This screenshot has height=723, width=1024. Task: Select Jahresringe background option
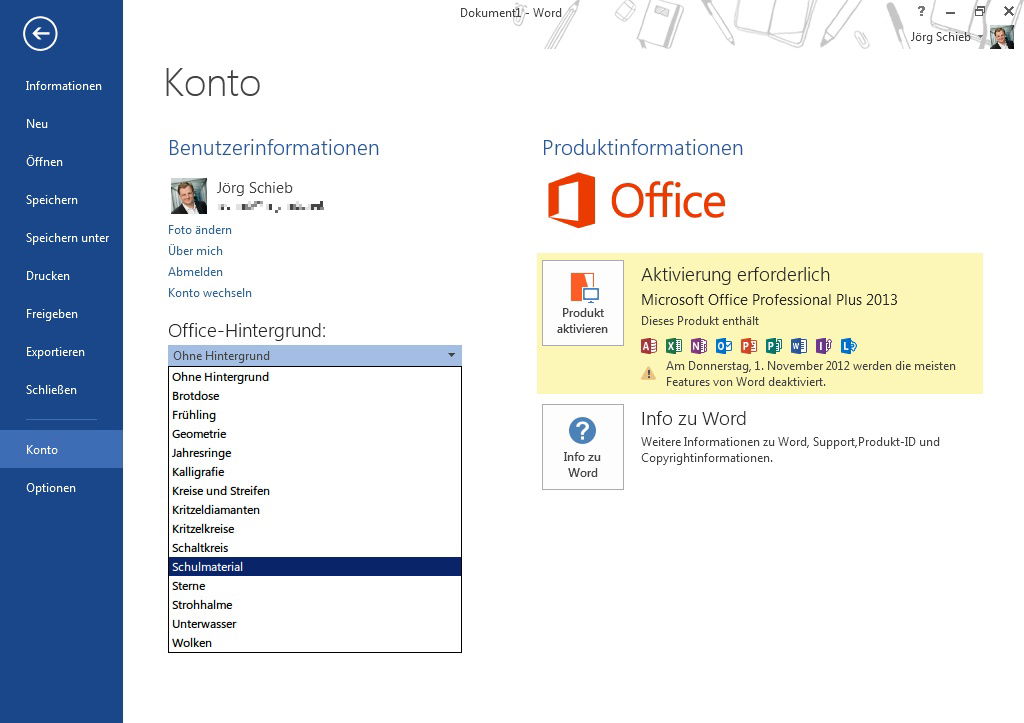[315, 453]
